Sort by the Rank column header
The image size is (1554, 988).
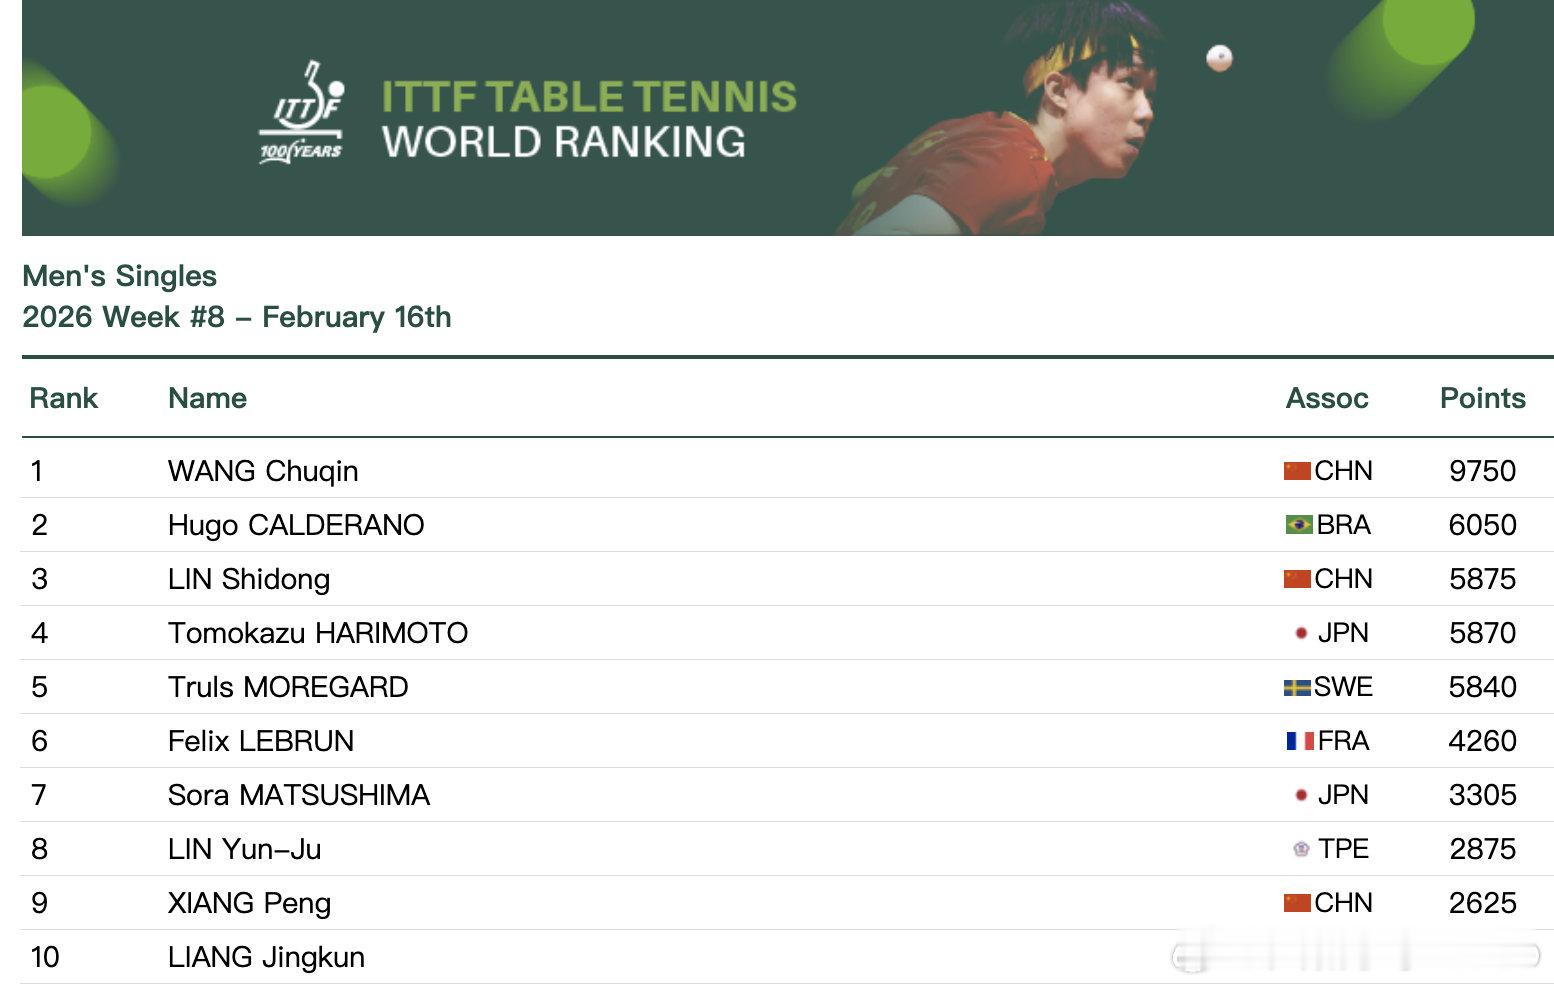click(x=64, y=398)
